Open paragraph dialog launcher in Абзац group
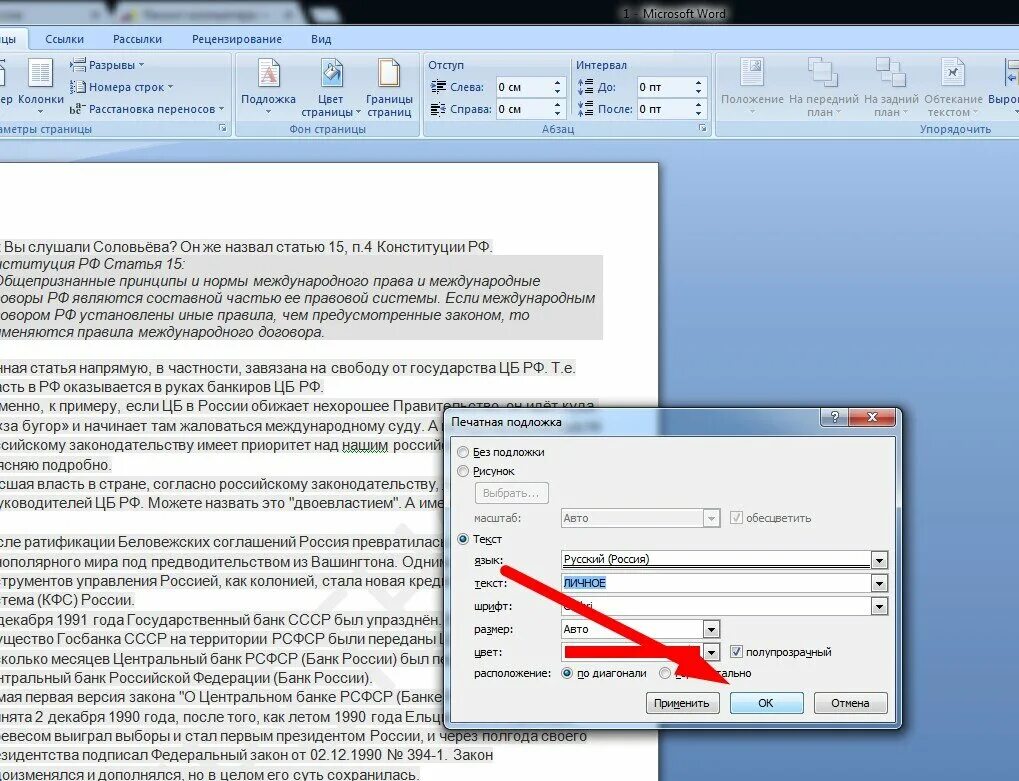 point(703,129)
